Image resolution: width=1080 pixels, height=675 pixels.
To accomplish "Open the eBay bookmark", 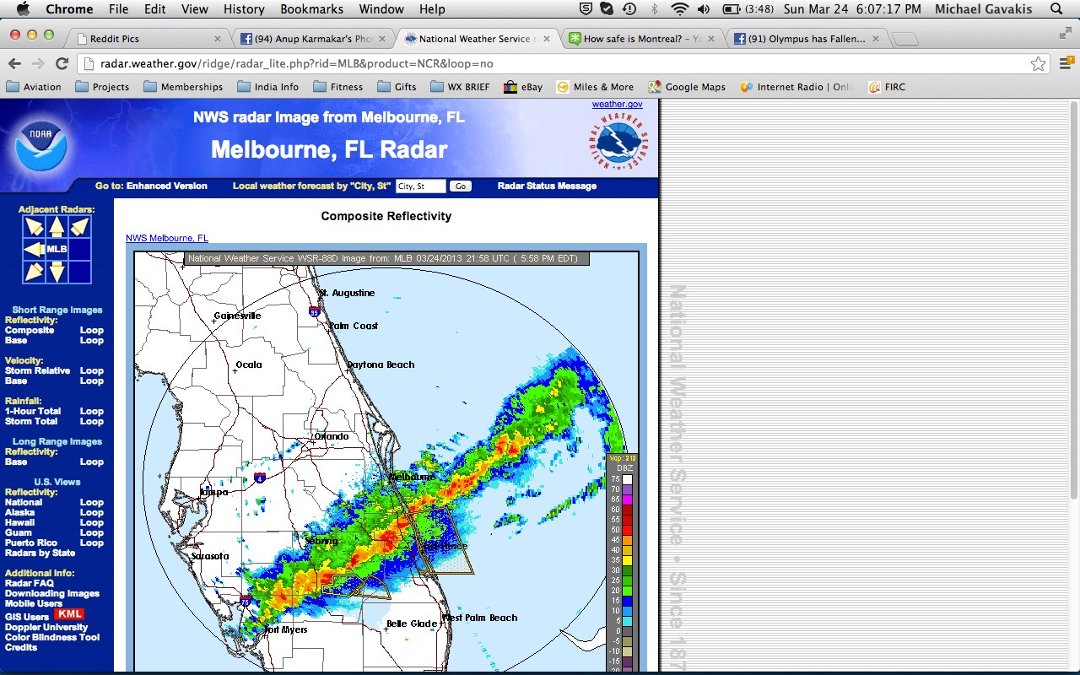I will [523, 87].
